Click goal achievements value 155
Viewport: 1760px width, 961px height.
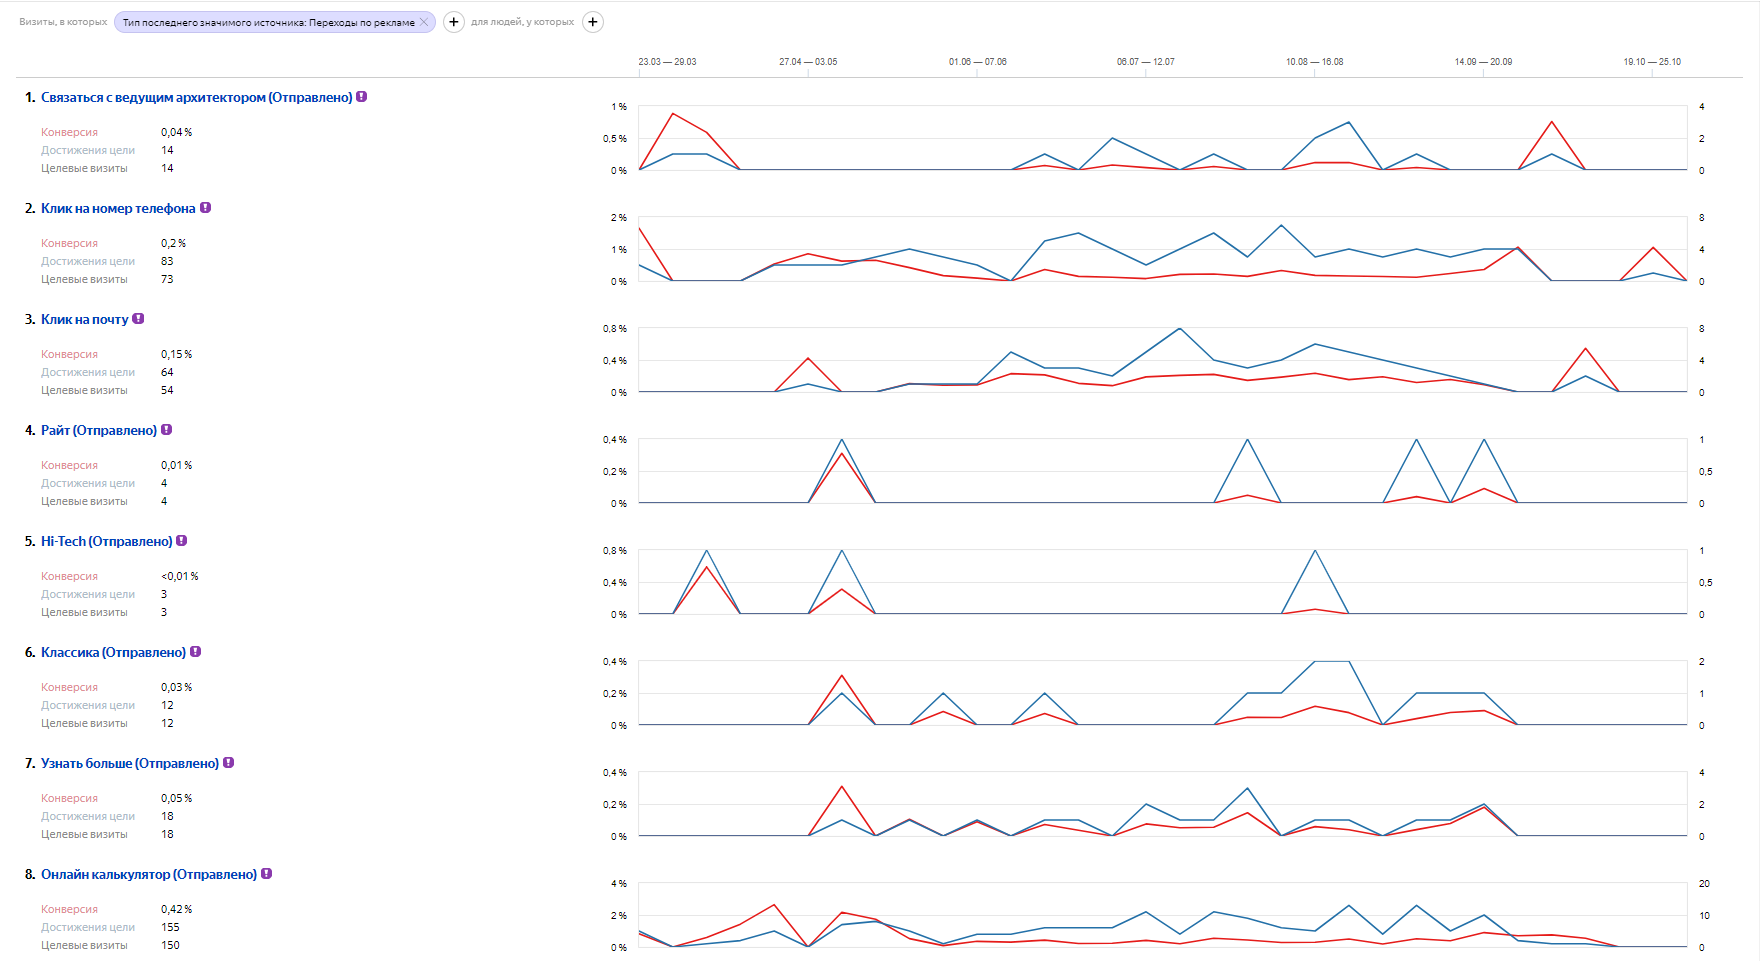(170, 927)
